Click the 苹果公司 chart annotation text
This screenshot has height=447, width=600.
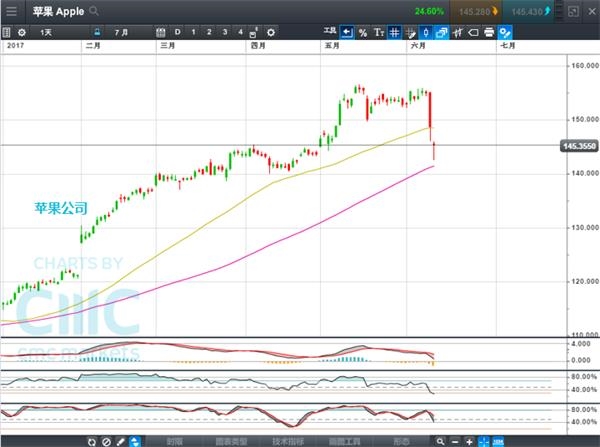point(61,208)
